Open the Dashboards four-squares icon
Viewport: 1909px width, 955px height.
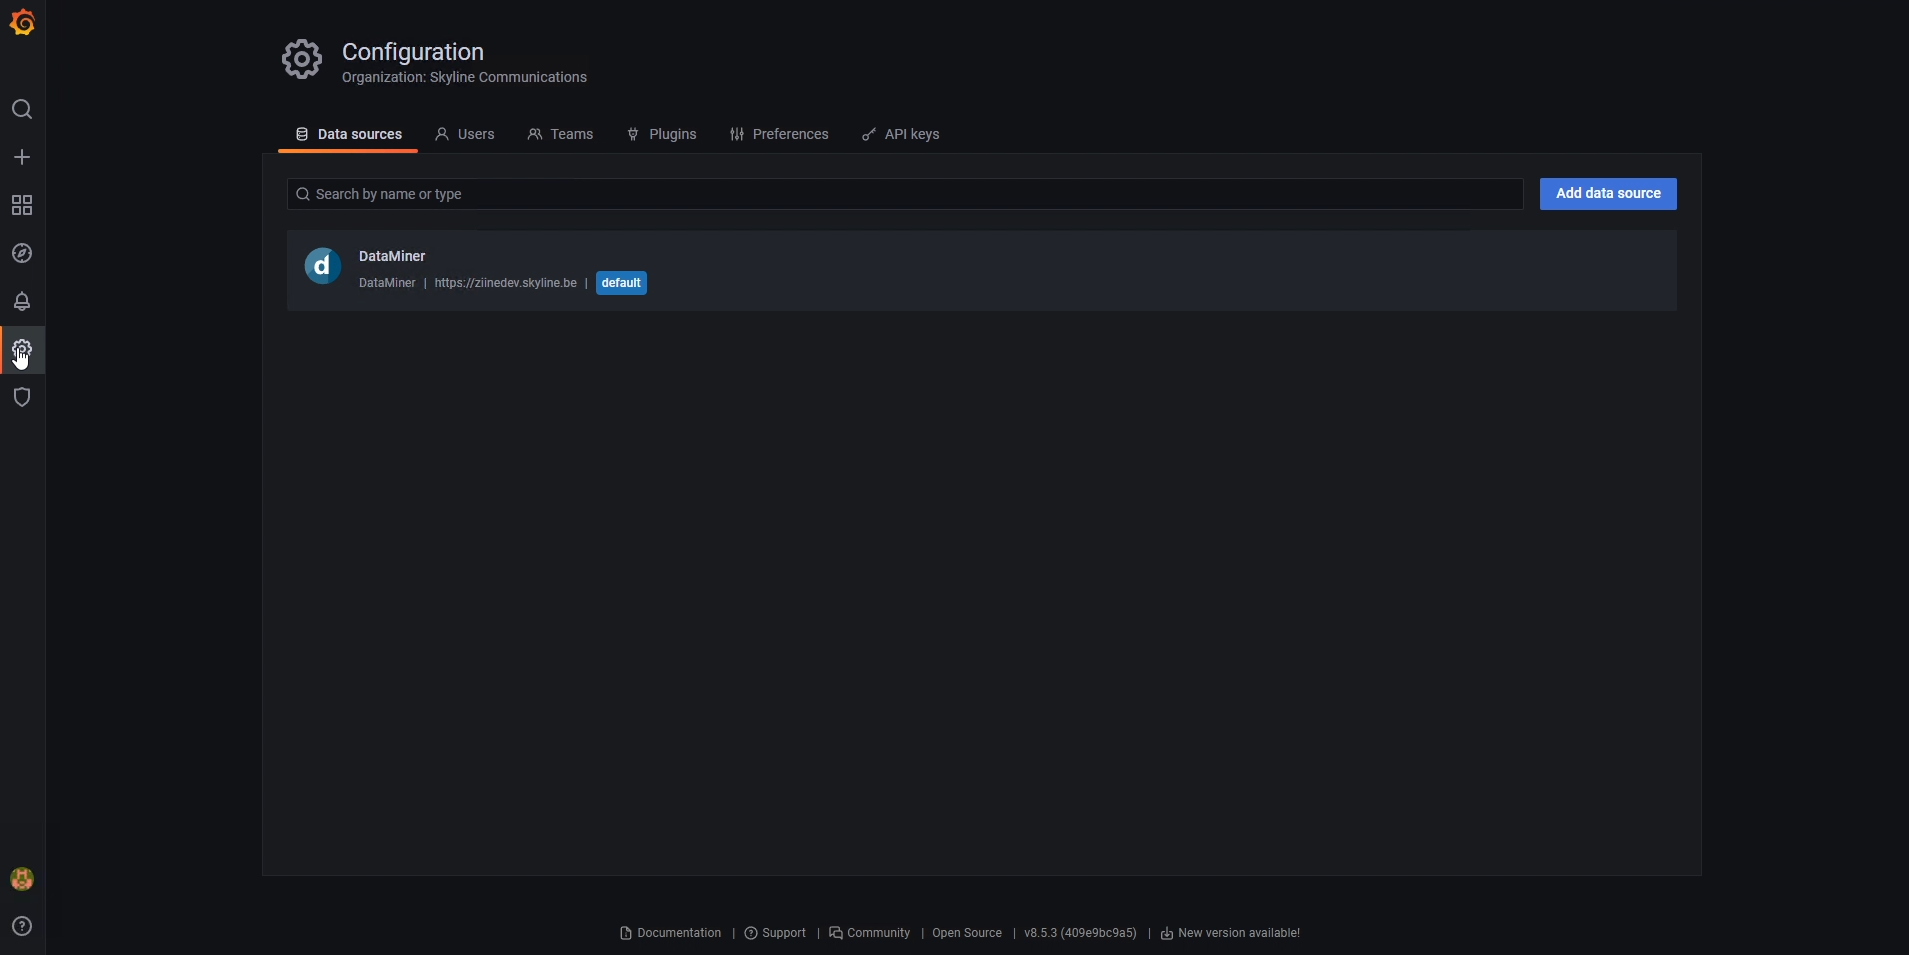point(22,205)
